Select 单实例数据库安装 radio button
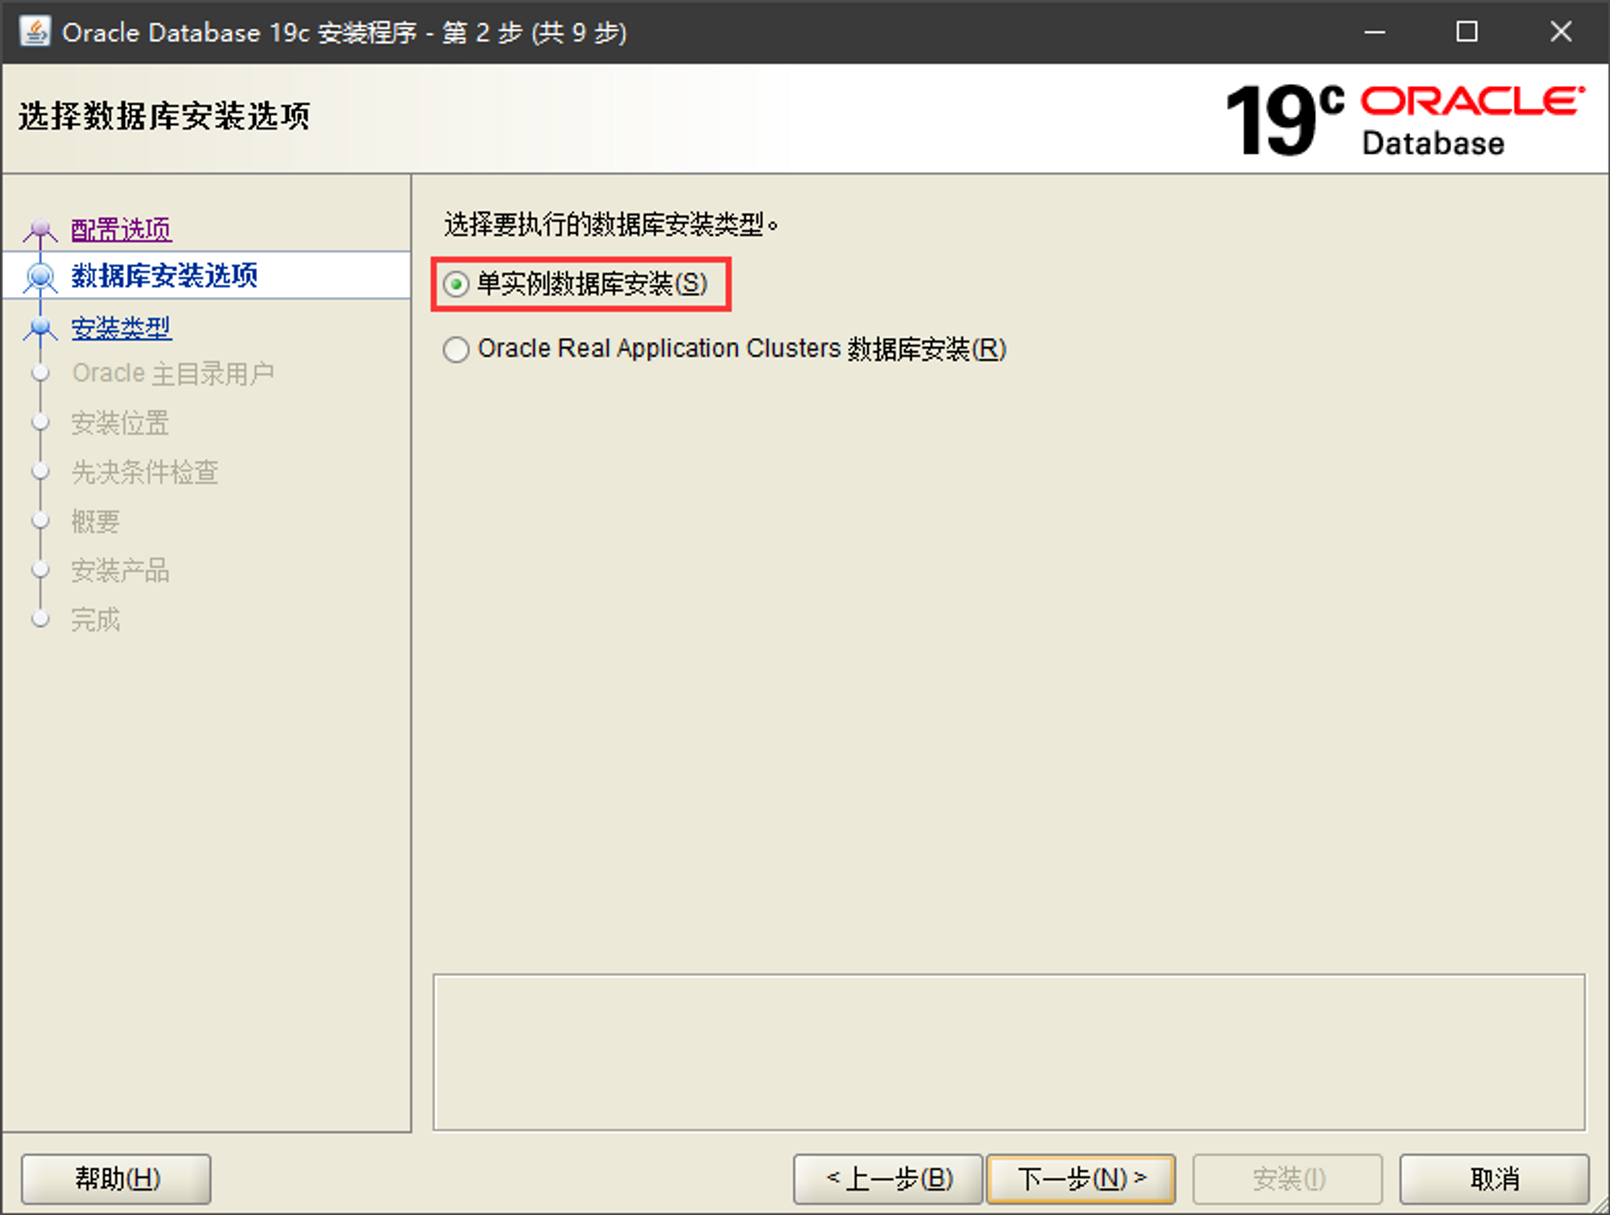Screen dimensions: 1610x1215 tap(457, 285)
